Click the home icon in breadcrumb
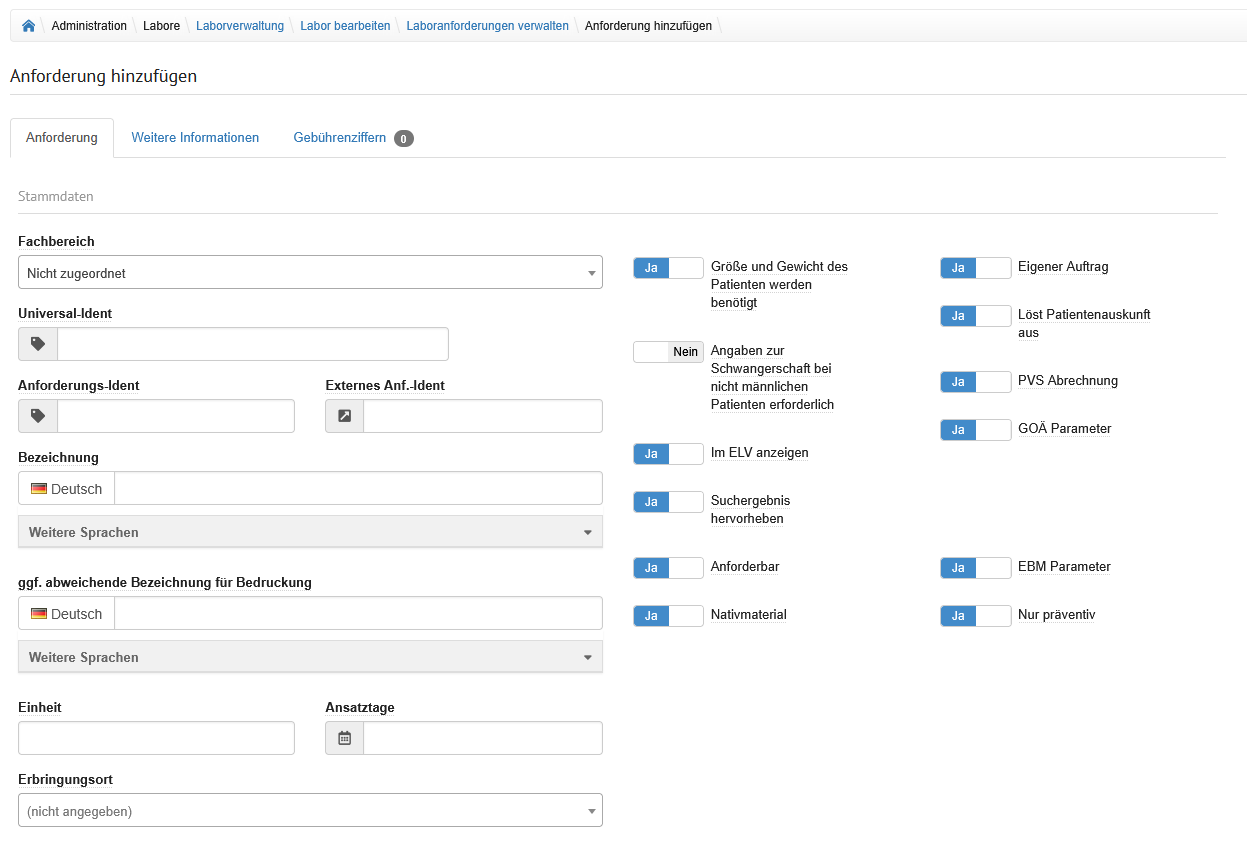The image size is (1247, 842). tap(28, 26)
